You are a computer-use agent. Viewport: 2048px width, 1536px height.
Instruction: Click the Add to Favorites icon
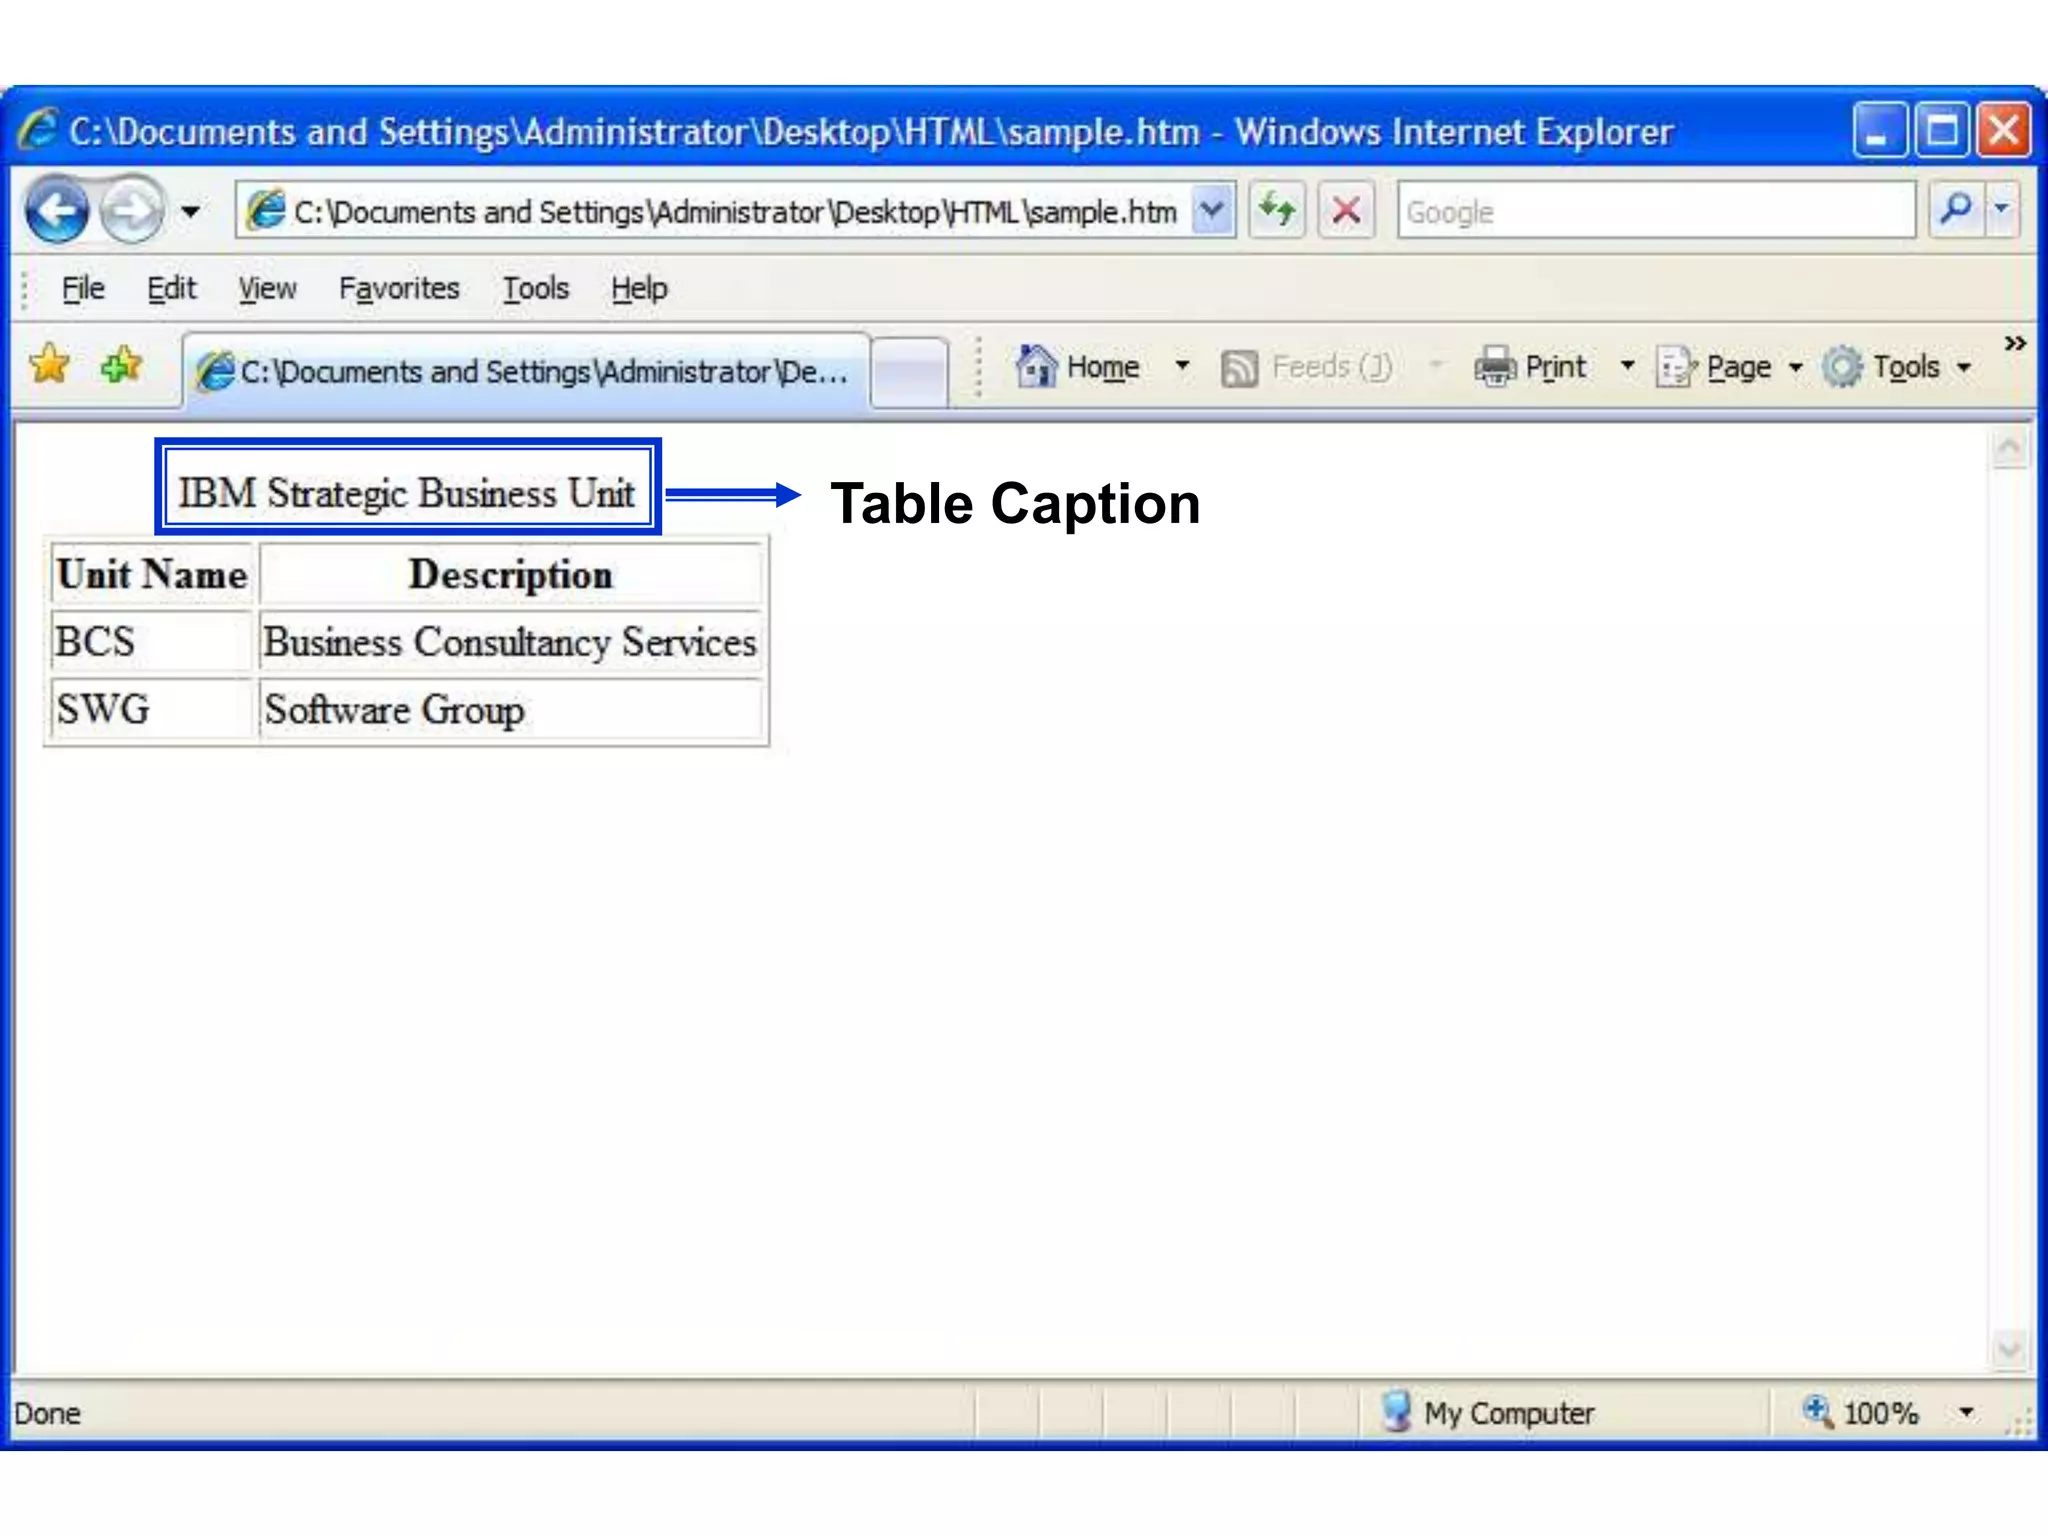pos(122,365)
